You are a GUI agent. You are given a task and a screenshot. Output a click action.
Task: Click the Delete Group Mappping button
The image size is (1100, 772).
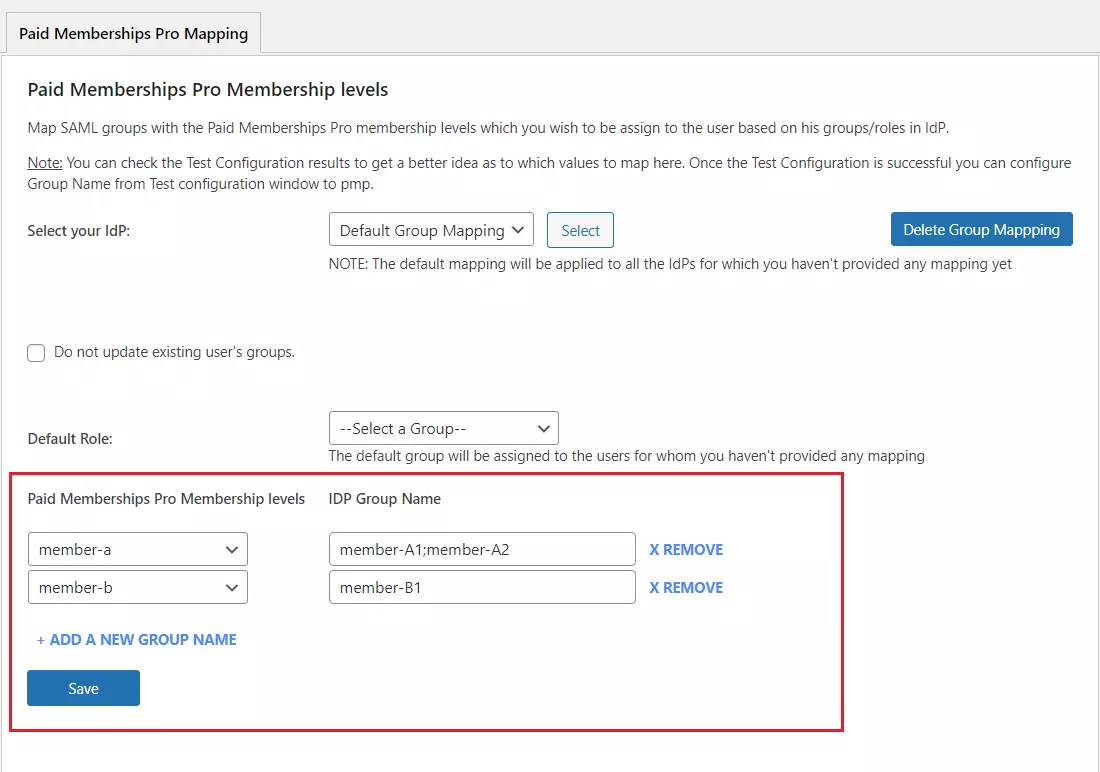tap(981, 229)
